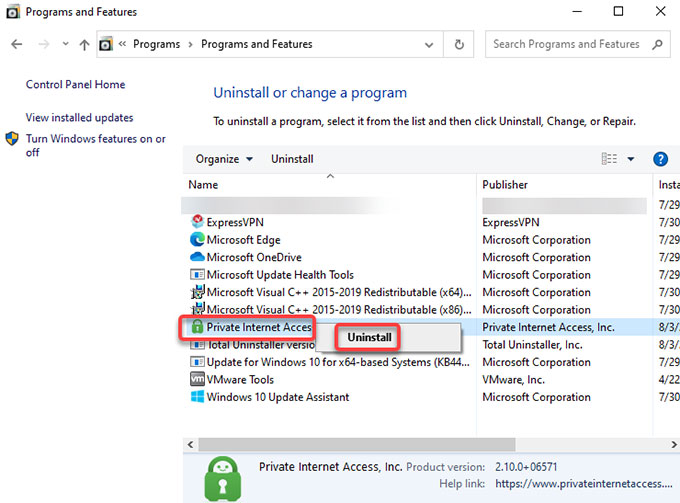Click the large PIA padlock in details pane
680x503 pixels.
click(x=222, y=479)
